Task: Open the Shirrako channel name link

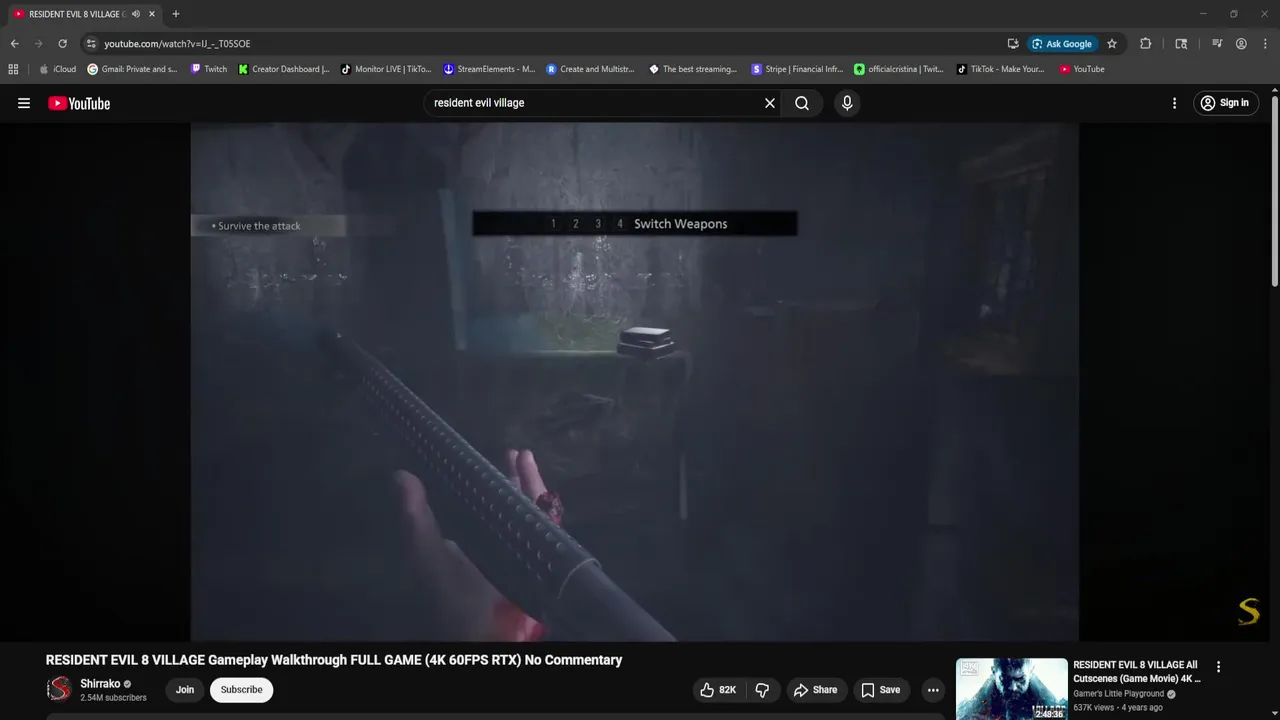Action: click(100, 684)
